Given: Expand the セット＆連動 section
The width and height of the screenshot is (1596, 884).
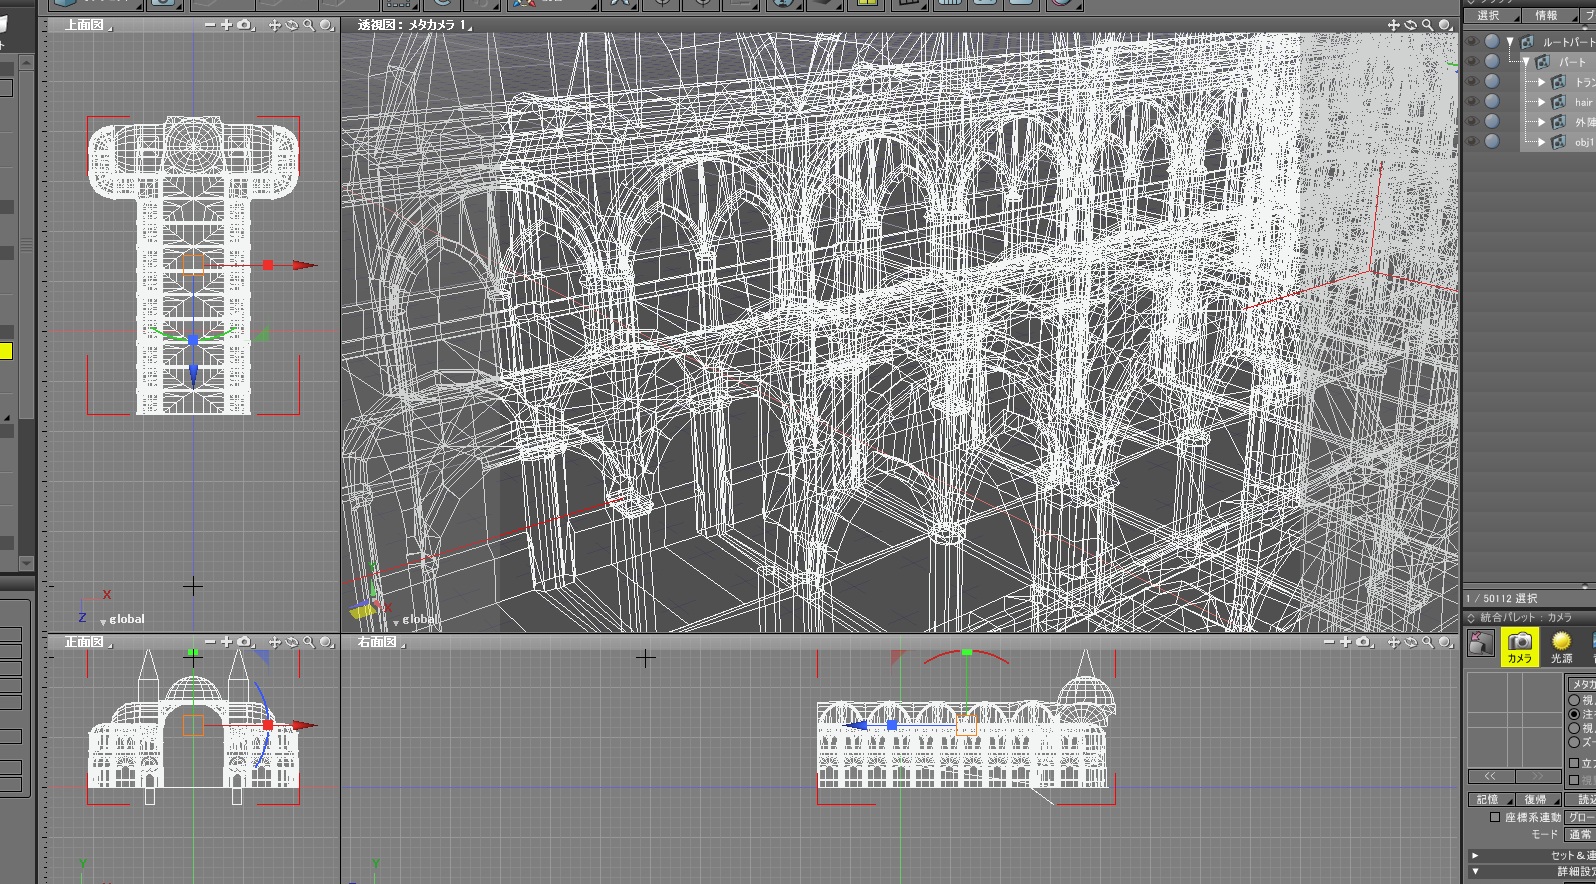Looking at the screenshot, I should [x=1474, y=855].
